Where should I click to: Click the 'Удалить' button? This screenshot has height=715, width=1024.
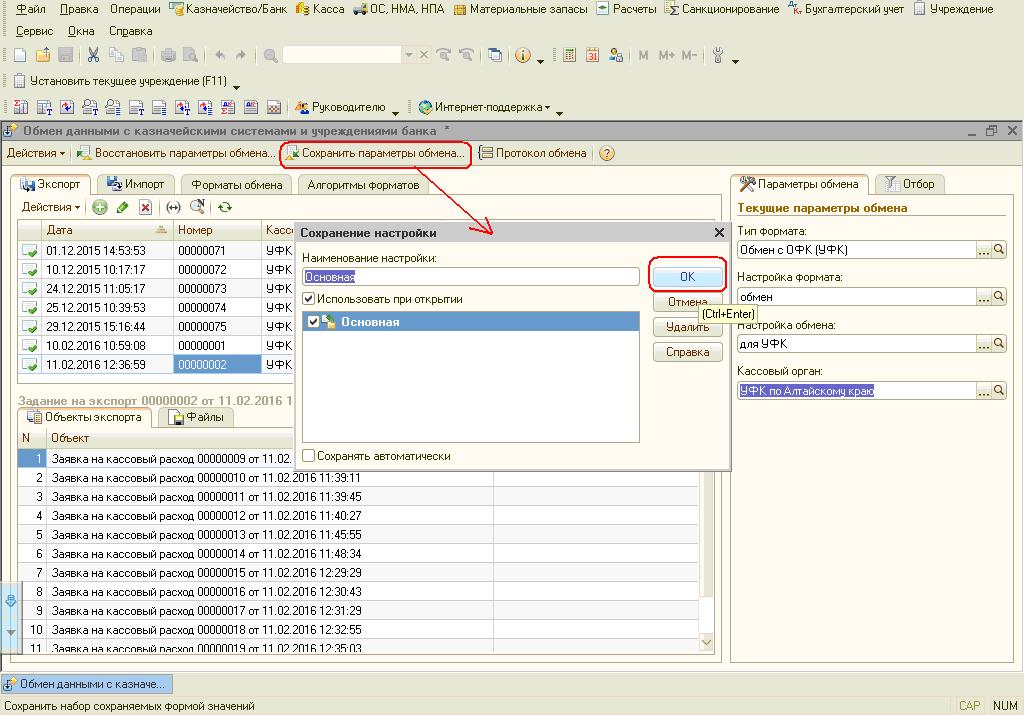(687, 327)
